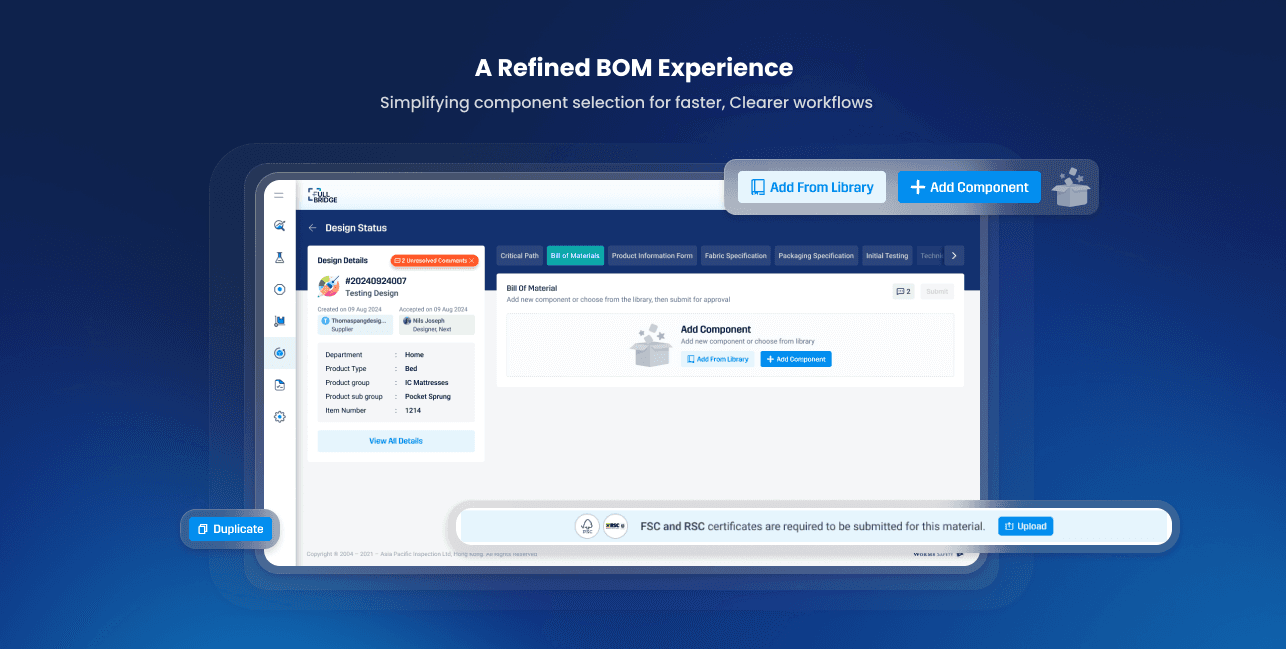Switch to the Critical Path tab
The width and height of the screenshot is (1286, 649).
[x=520, y=256]
